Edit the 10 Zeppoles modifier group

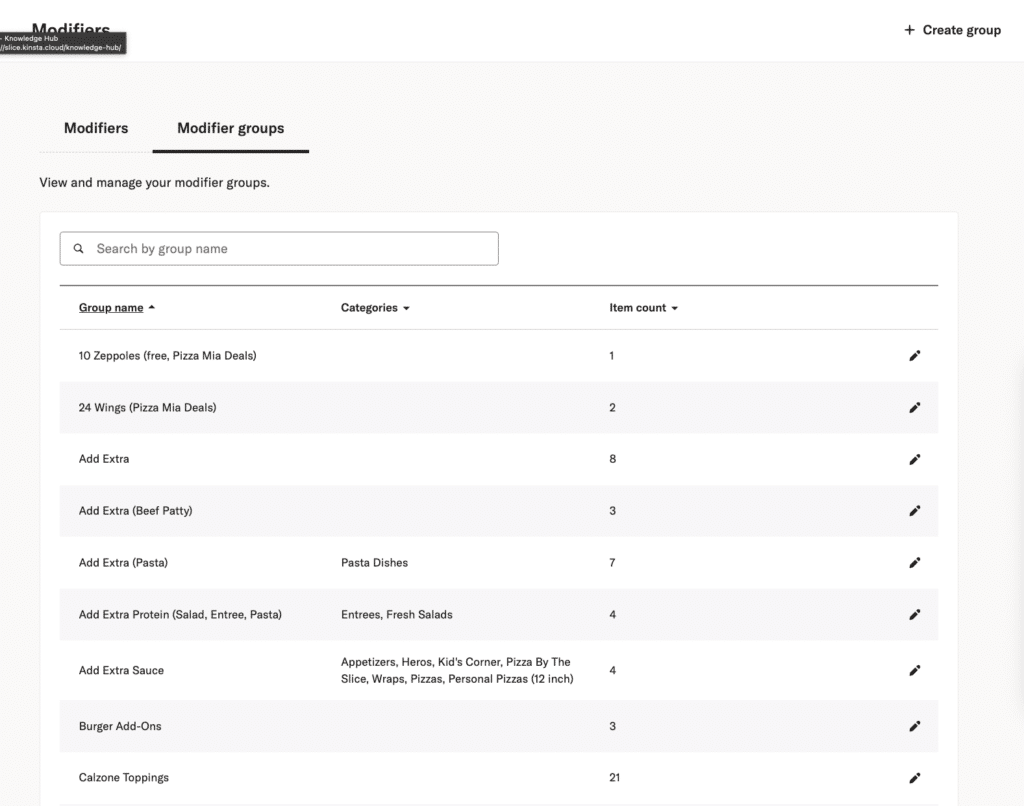tap(914, 356)
